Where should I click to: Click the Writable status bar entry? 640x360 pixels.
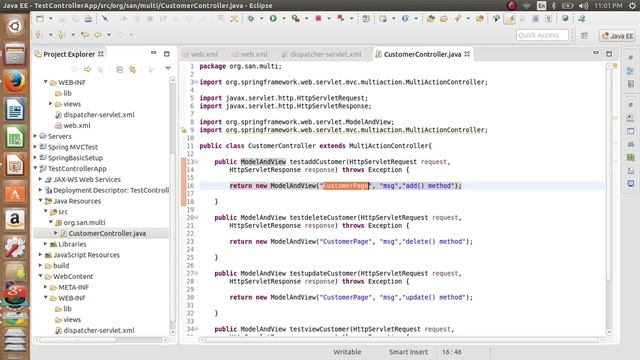347,352
